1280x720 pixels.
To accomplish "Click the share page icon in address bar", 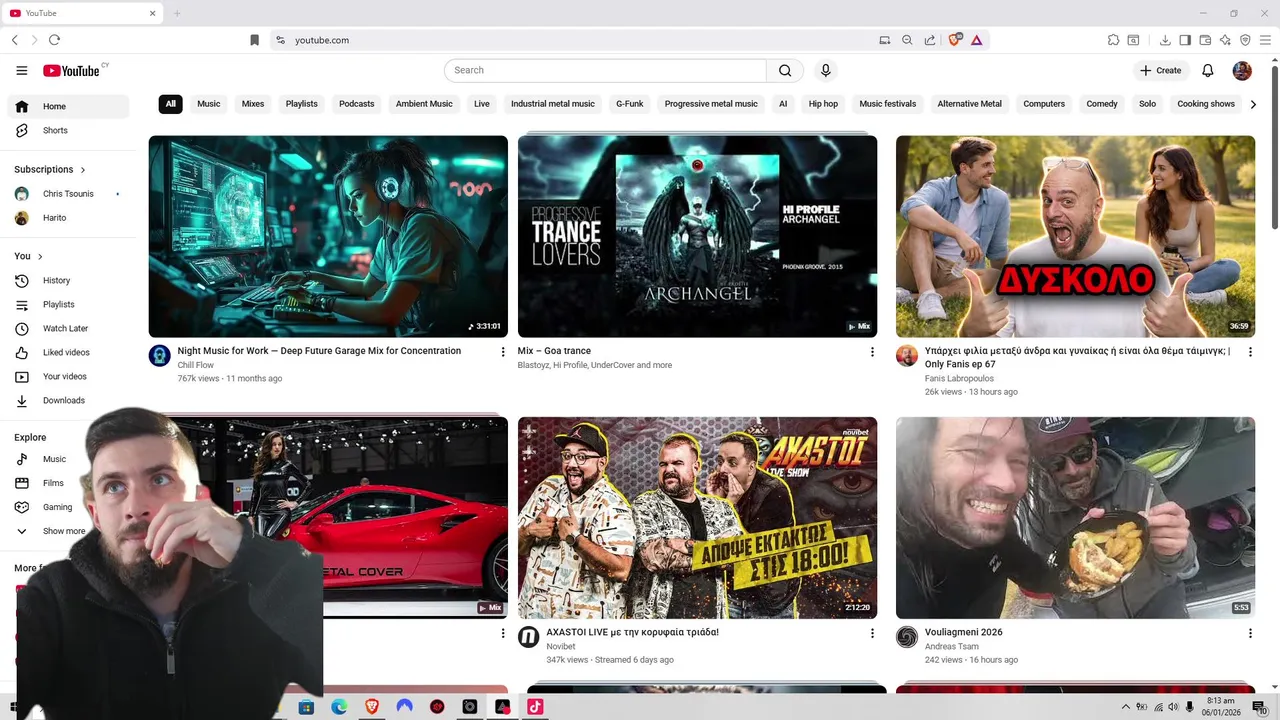I will tap(930, 40).
